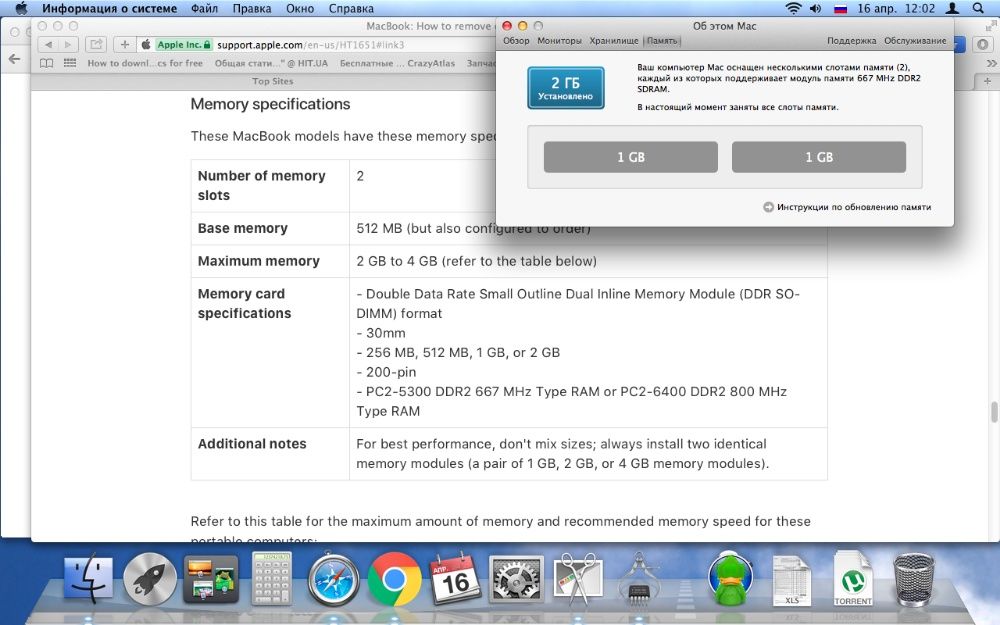Open System Preferences gear in Dock
1000x625 pixels.
(x=516, y=579)
